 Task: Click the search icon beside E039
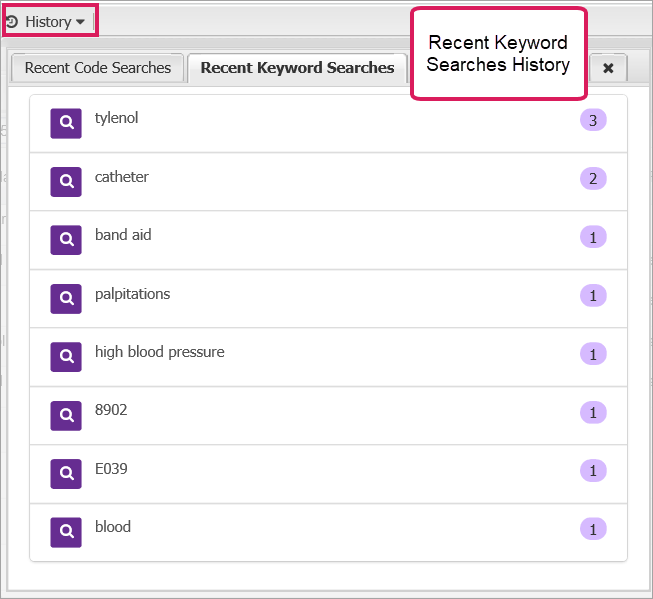66,473
